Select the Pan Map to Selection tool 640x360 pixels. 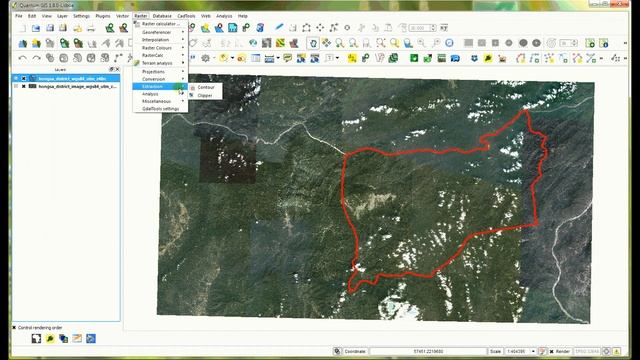(x=326, y=43)
